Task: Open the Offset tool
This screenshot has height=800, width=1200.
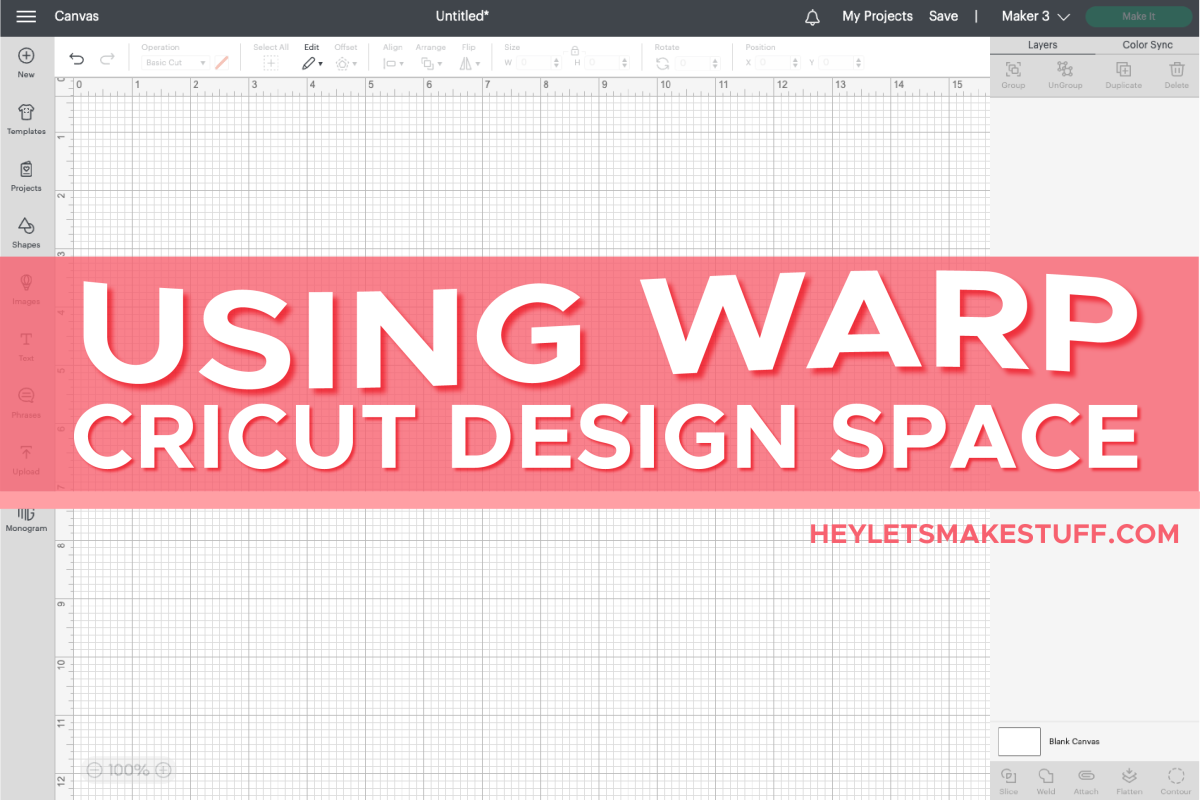Action: coord(346,62)
